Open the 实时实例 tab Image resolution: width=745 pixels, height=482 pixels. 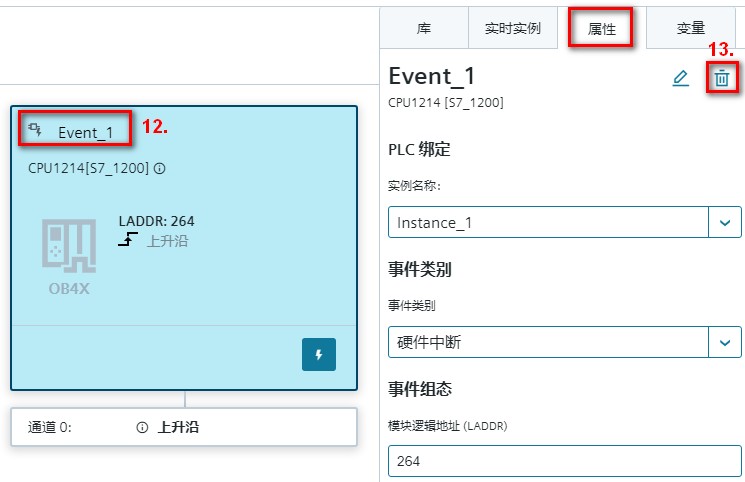pyautogui.click(x=512, y=29)
